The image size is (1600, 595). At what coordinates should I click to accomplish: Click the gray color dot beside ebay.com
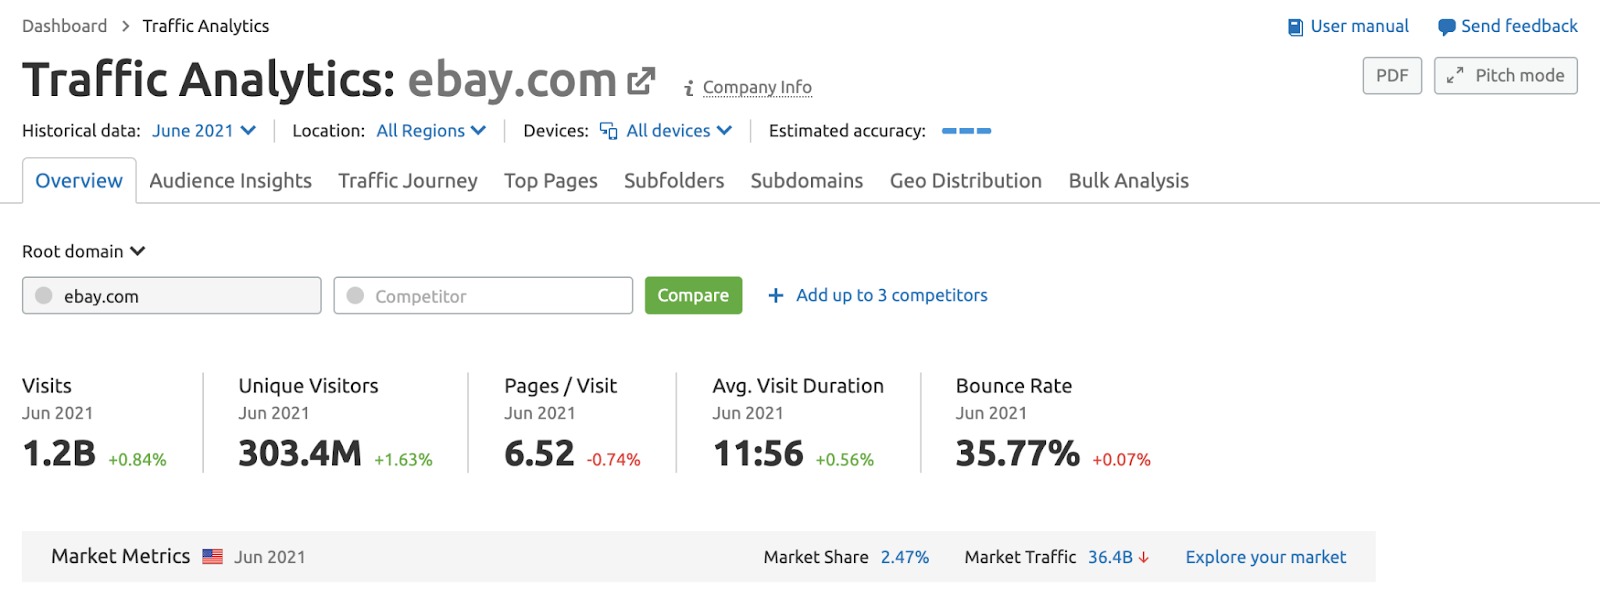point(44,295)
